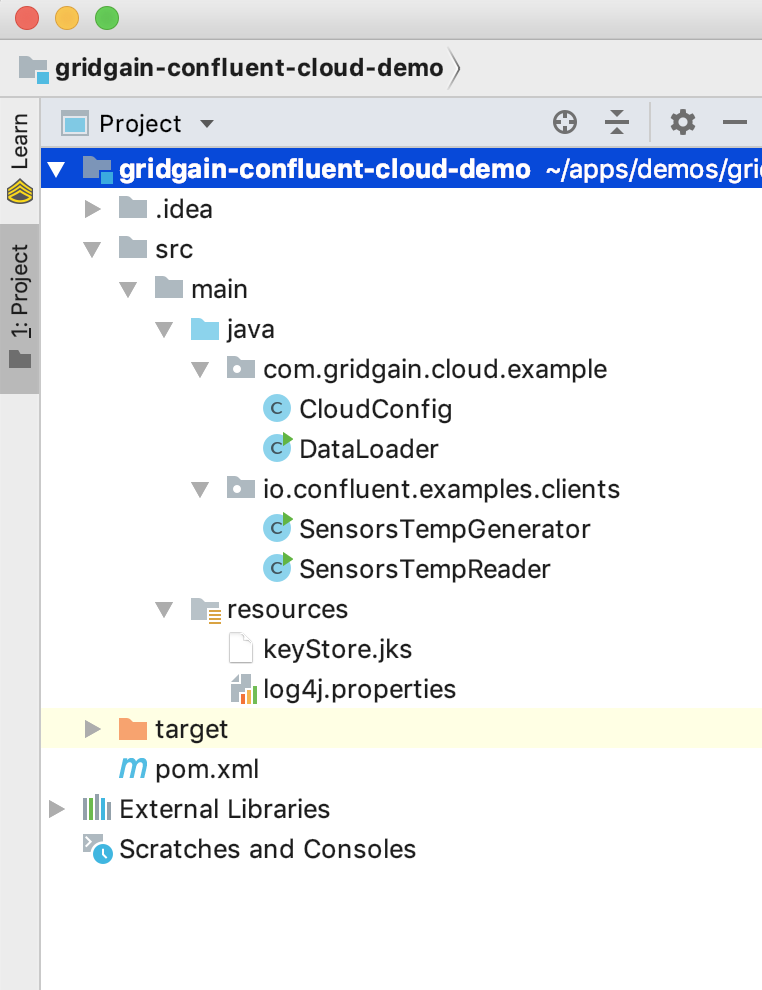Click the pom.xml Maven icon
Screen dimensions: 762x990
tap(132, 769)
